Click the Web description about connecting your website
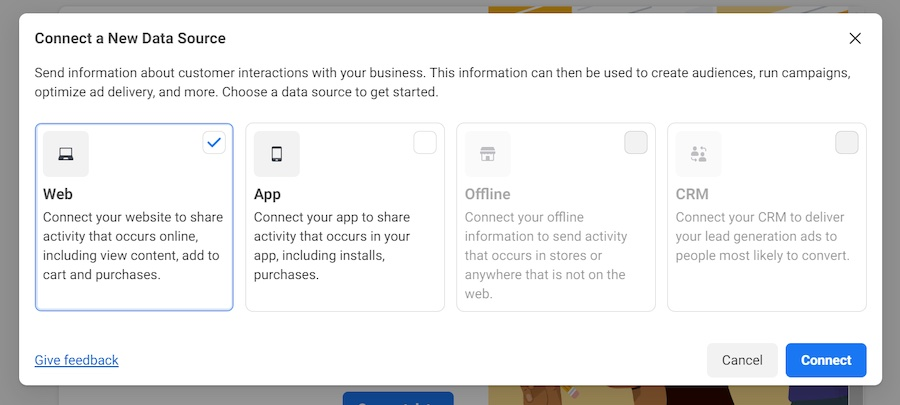This screenshot has height=405, width=900. (x=133, y=246)
